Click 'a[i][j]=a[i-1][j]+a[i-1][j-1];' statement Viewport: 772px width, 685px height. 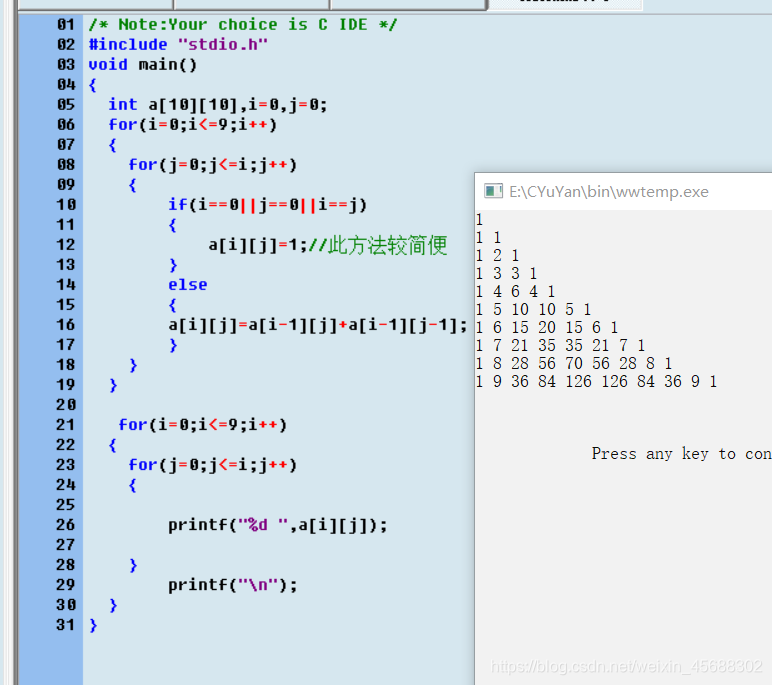pyautogui.click(x=318, y=325)
